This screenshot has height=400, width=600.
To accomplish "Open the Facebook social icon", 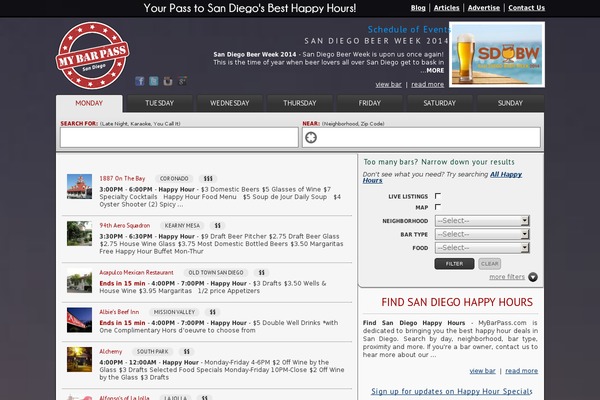I will (140, 81).
